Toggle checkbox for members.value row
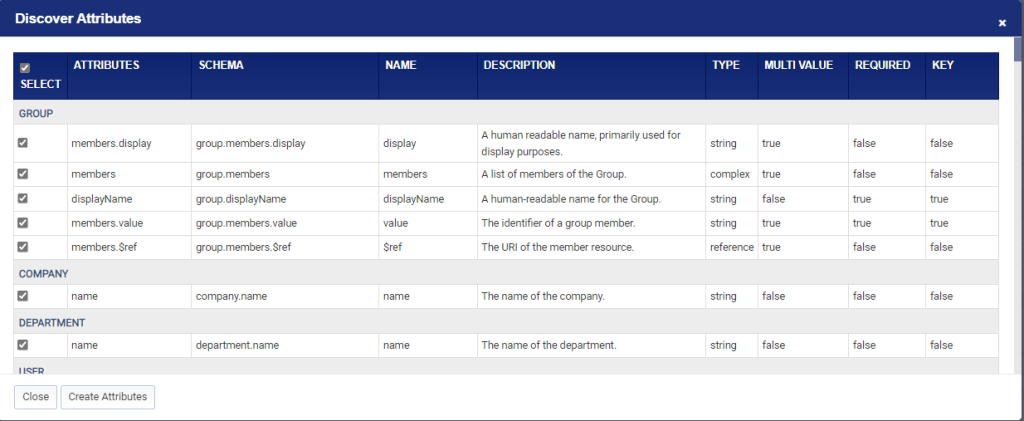 (23, 223)
